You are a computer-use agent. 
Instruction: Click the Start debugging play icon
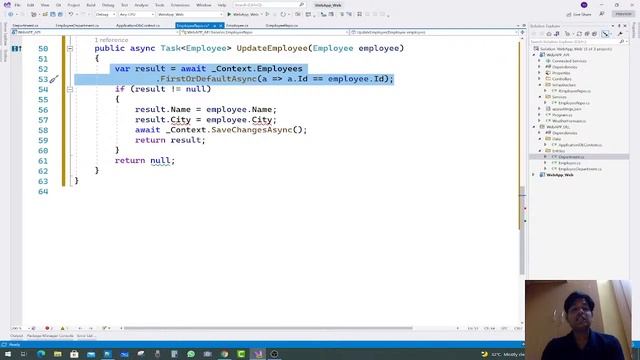pyautogui.click(x=229, y=14)
